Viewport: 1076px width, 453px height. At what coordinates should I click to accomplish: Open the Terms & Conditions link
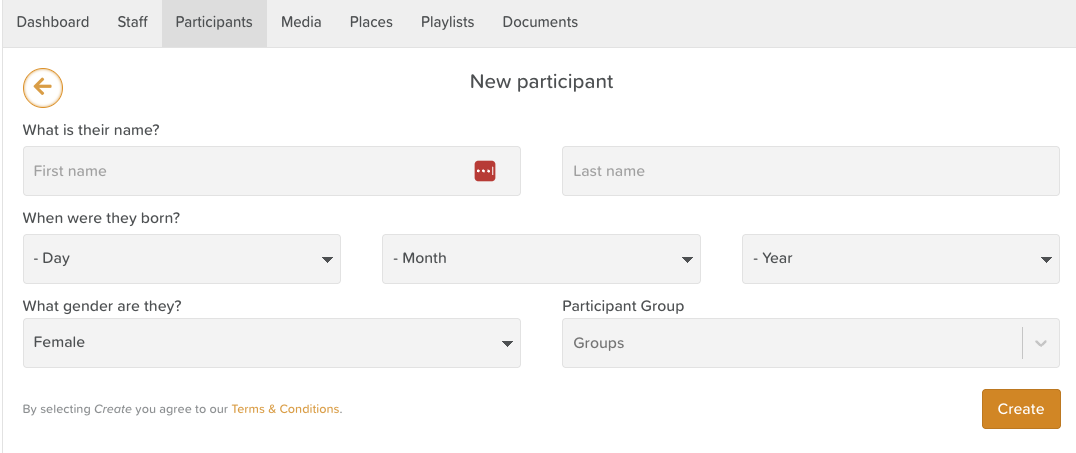point(285,409)
